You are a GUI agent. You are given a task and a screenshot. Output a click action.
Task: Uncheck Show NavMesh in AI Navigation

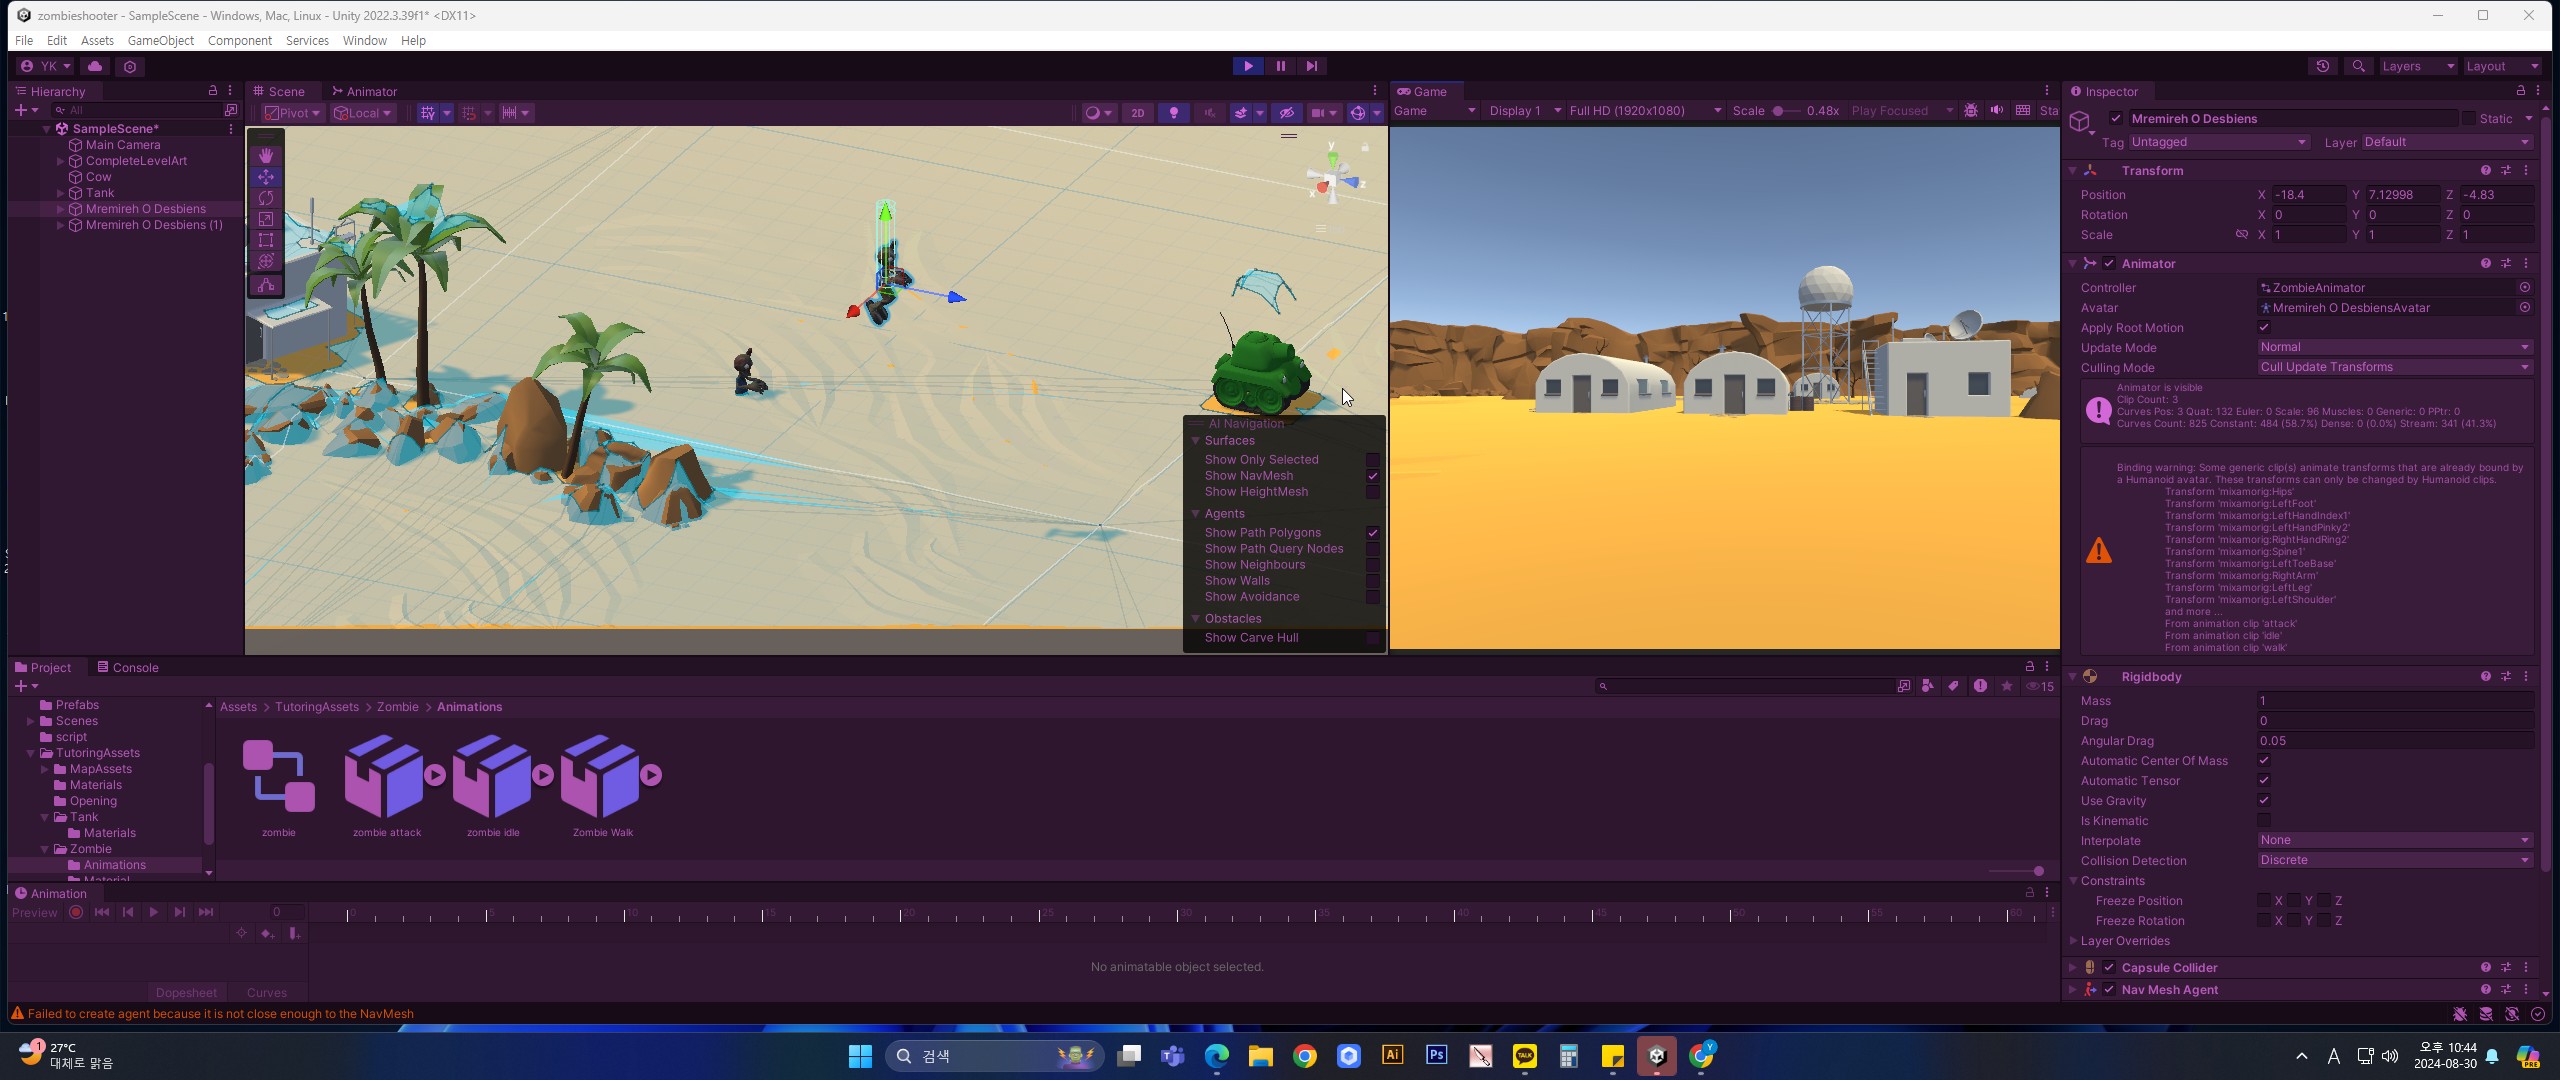1372,476
